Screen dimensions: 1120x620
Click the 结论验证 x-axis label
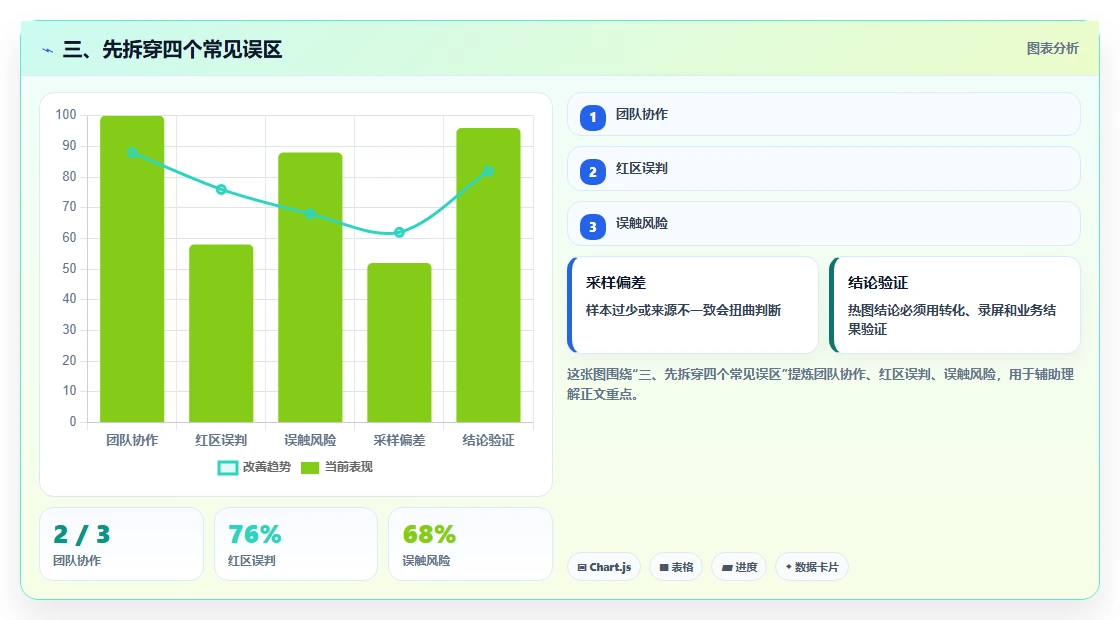pyautogui.click(x=489, y=440)
